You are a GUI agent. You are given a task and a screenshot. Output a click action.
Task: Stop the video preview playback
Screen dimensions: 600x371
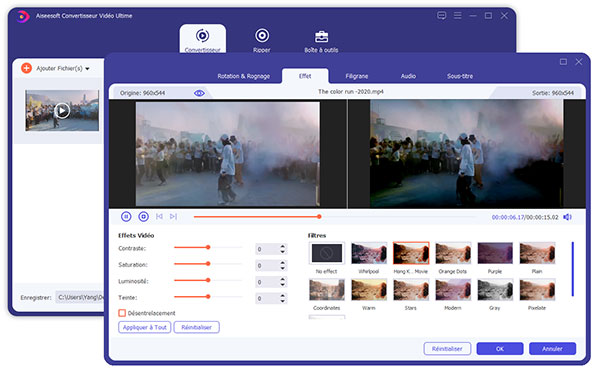[143, 216]
